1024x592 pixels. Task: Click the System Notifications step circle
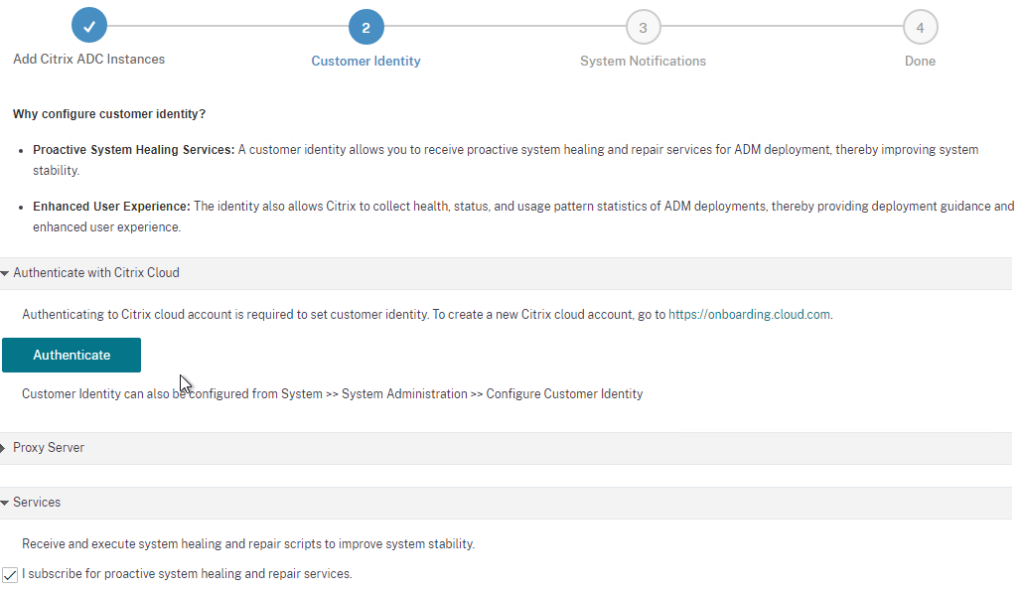tap(643, 28)
